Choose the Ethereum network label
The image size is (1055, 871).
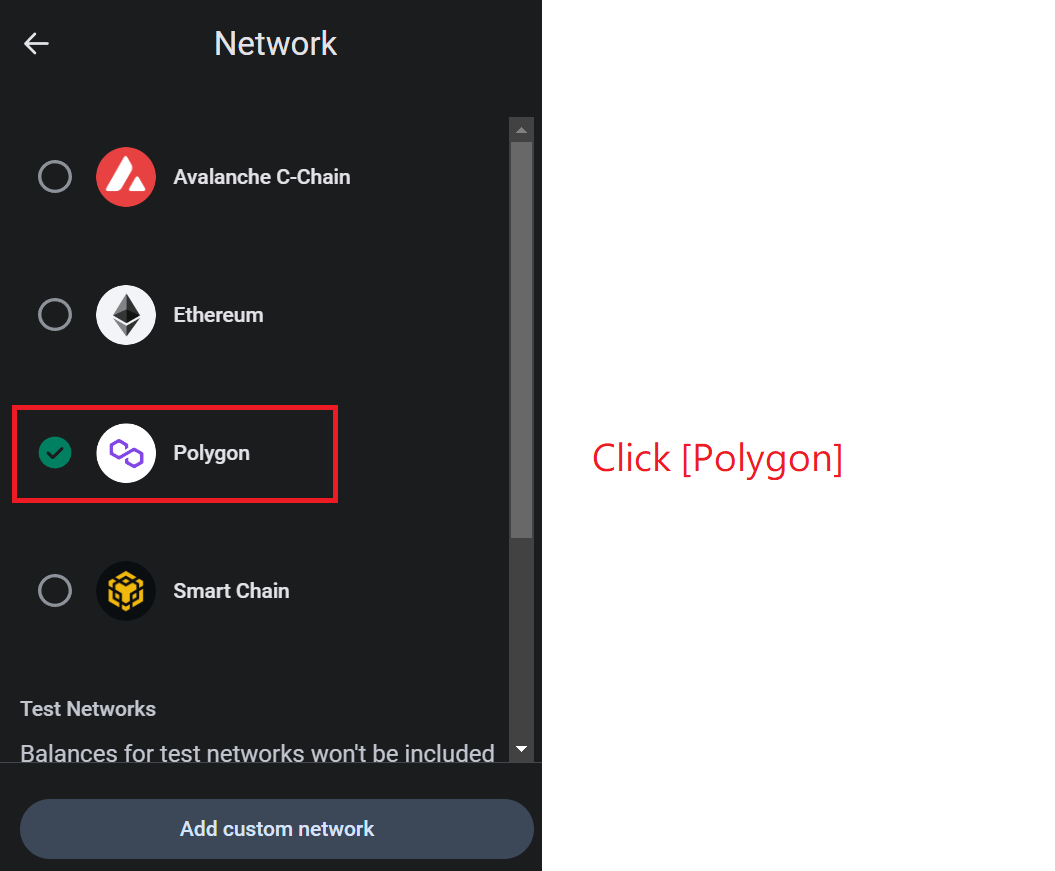coord(218,315)
